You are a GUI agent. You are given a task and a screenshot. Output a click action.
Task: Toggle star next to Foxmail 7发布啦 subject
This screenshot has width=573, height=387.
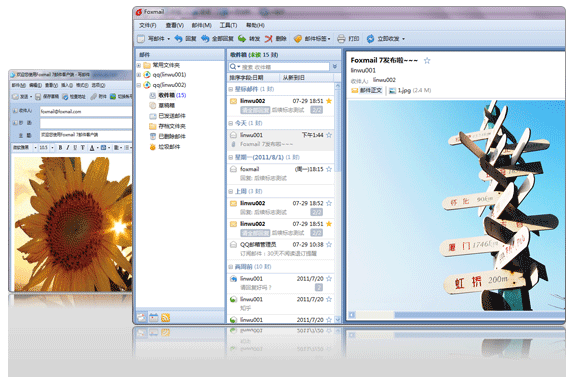[427, 61]
